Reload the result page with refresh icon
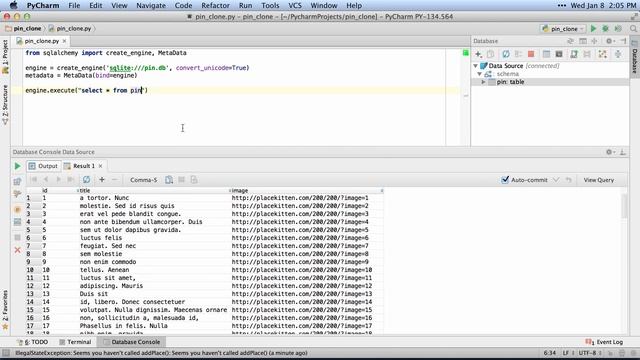Viewport: 640px width, 360px height. 87,180
